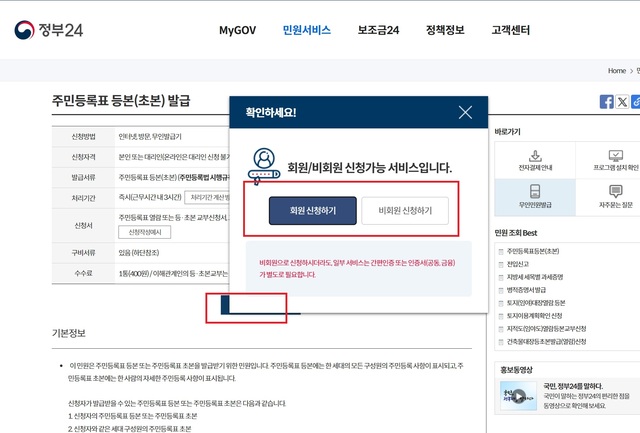Viewport: 640px width, 433px height.
Task: Open 전입신고 in Best list
Action: pyautogui.click(x=518, y=264)
